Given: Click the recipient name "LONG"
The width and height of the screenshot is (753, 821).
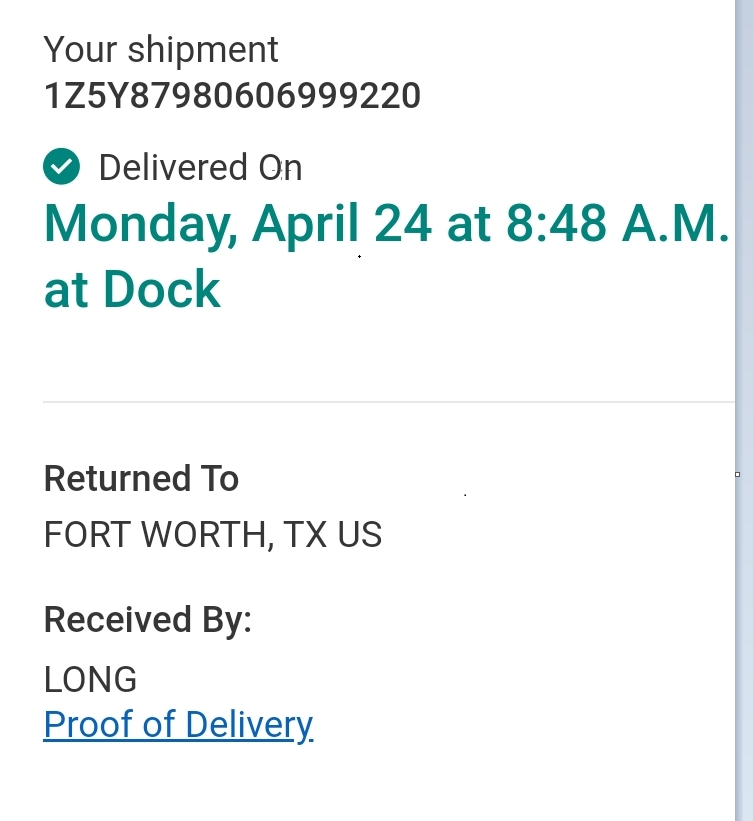Looking at the screenshot, I should click(90, 680).
